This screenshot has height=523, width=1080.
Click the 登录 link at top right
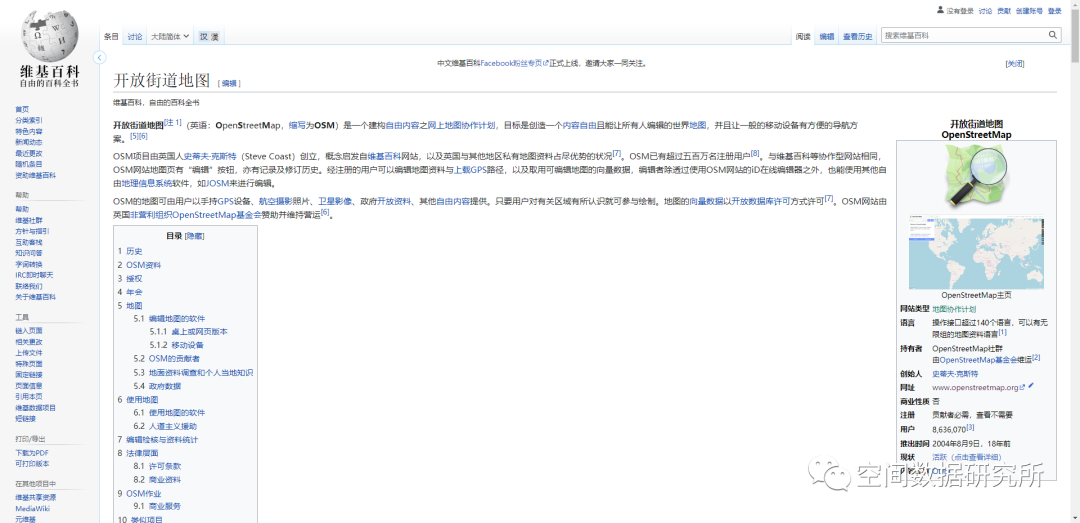tap(1055, 11)
